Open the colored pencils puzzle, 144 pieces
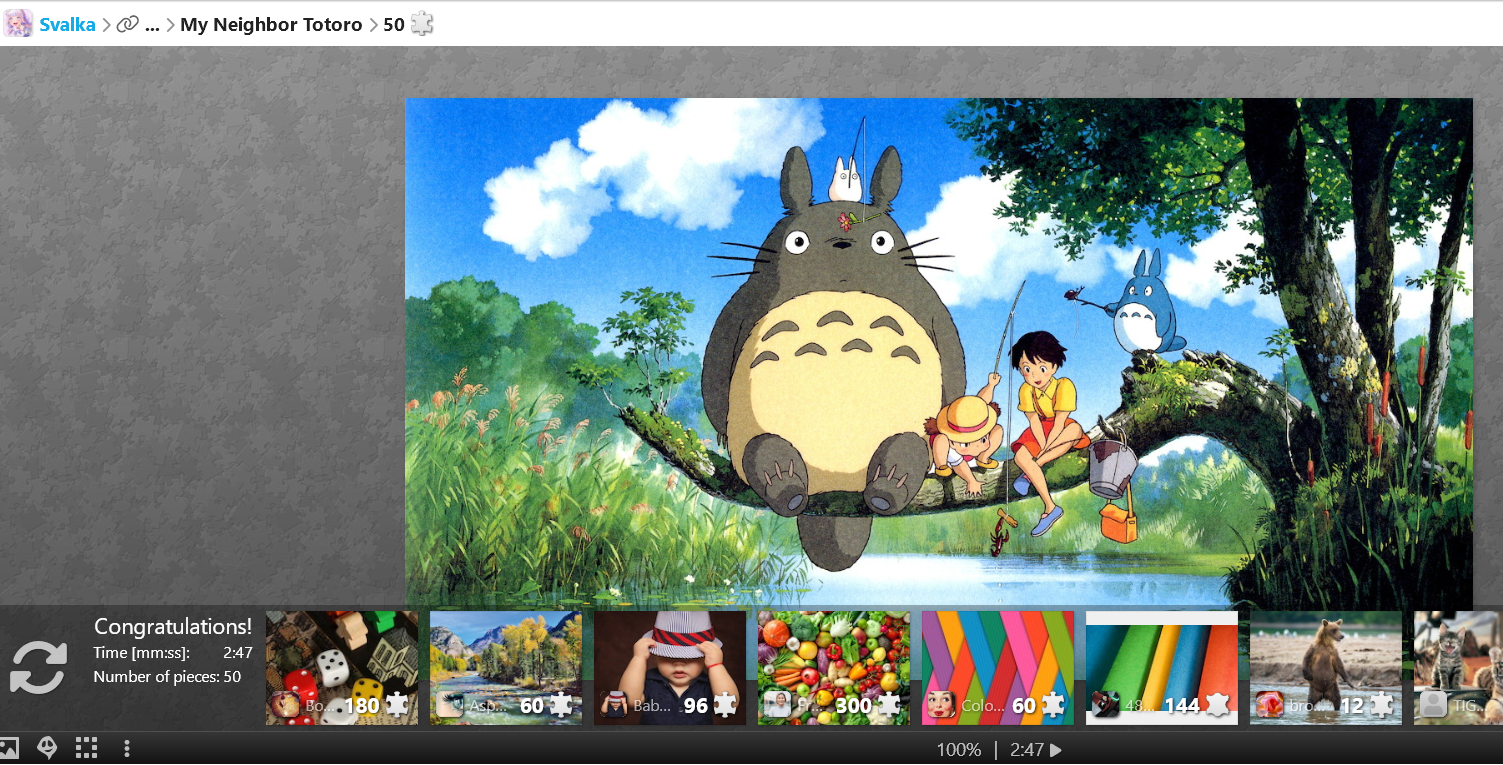Viewport: 1503px width, 765px height. pos(1162,668)
